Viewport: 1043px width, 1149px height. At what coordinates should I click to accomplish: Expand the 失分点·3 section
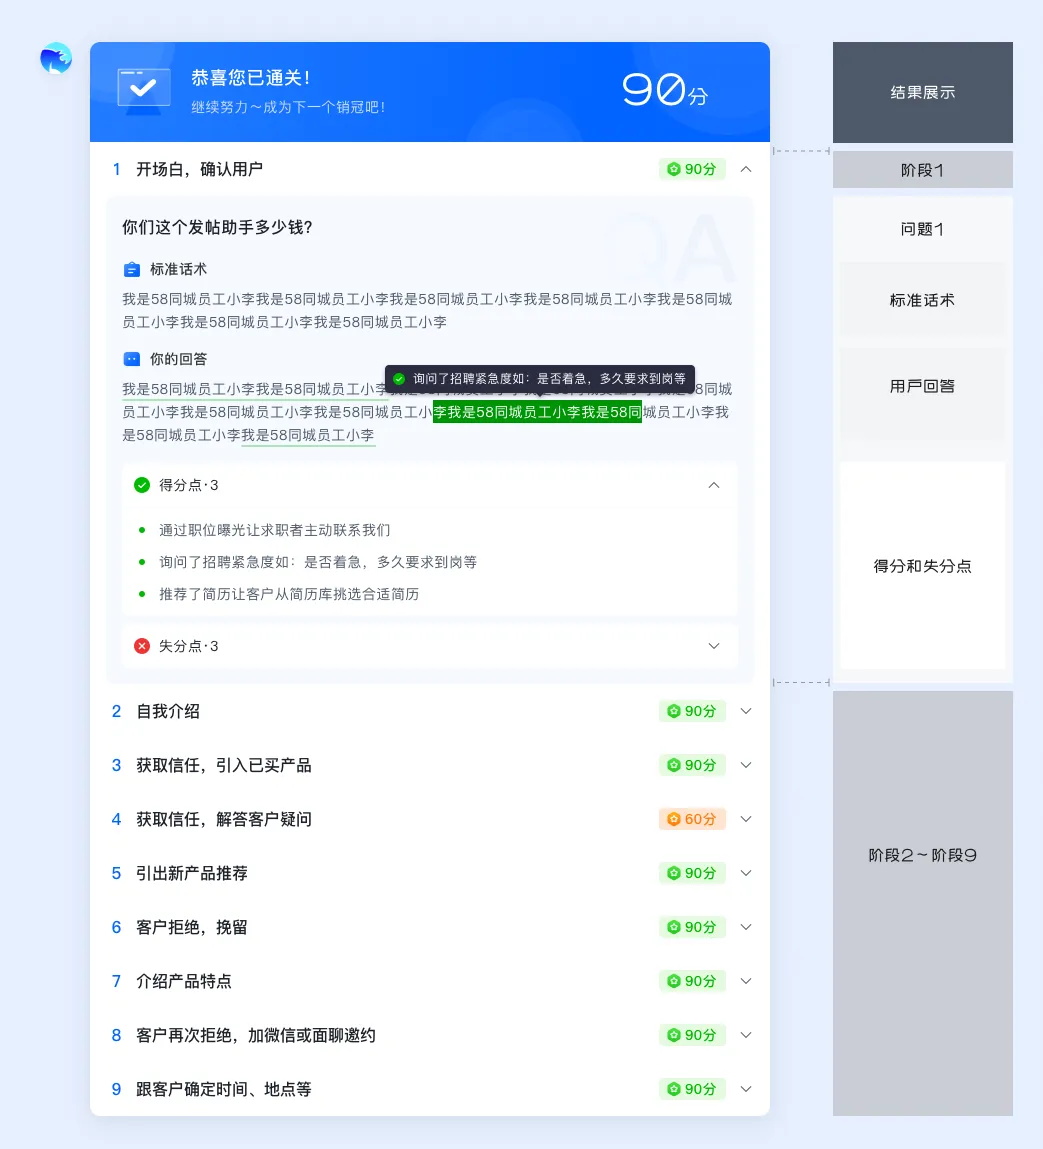(714, 646)
